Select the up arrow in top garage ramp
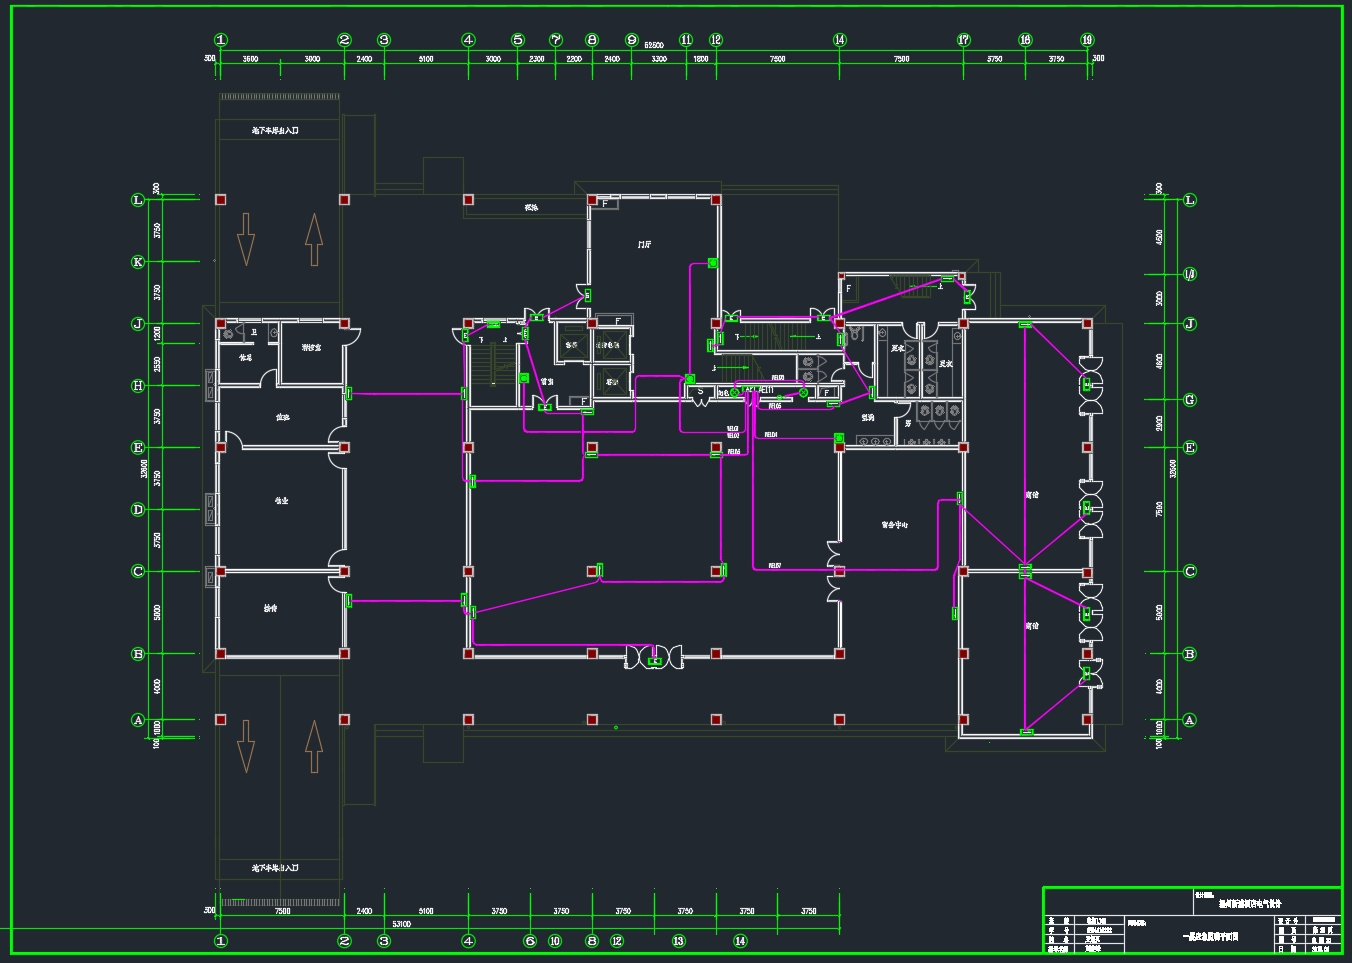Viewport: 1352px width, 963px height. tap(314, 239)
